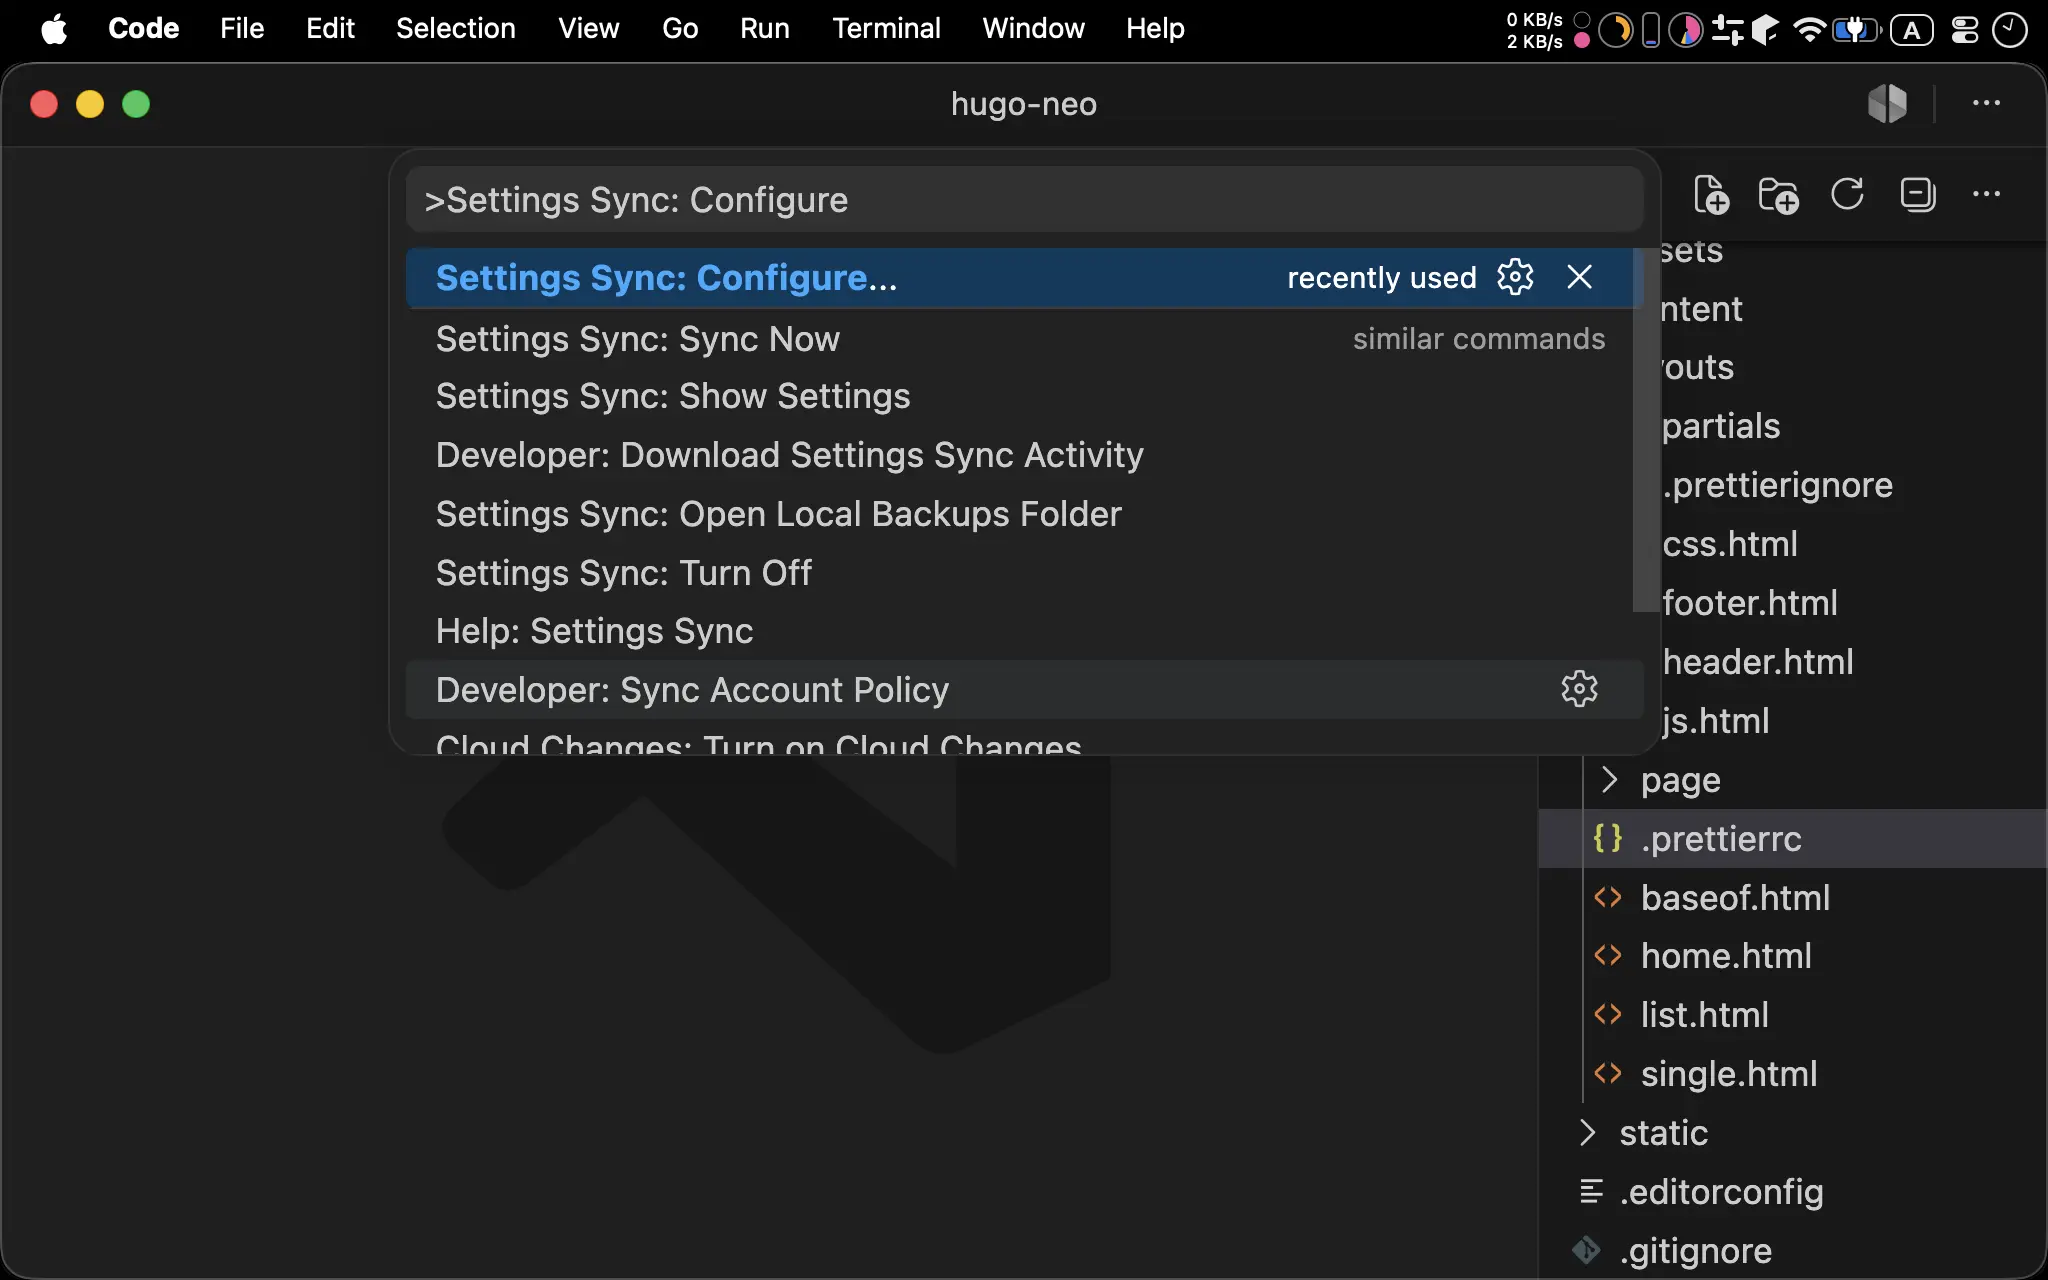Select the 'partials' folder in Explorer

[1721, 427]
